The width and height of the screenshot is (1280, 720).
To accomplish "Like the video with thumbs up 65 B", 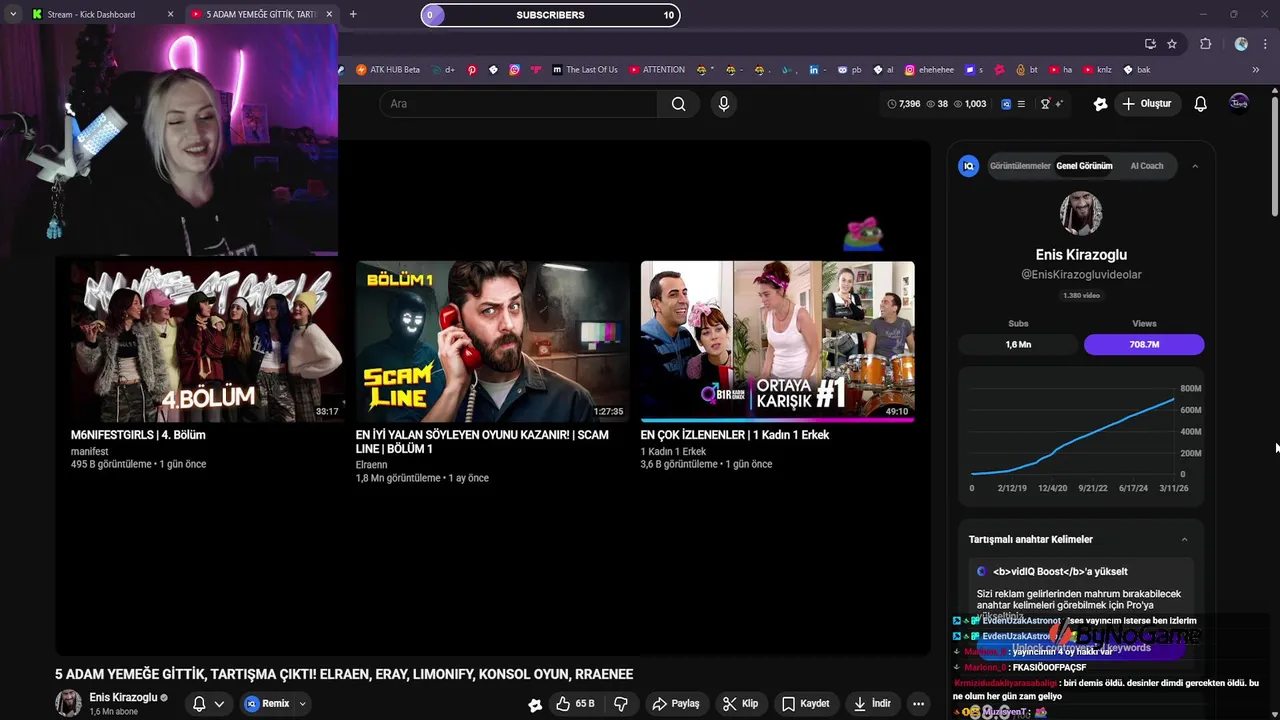I will pyautogui.click(x=575, y=704).
